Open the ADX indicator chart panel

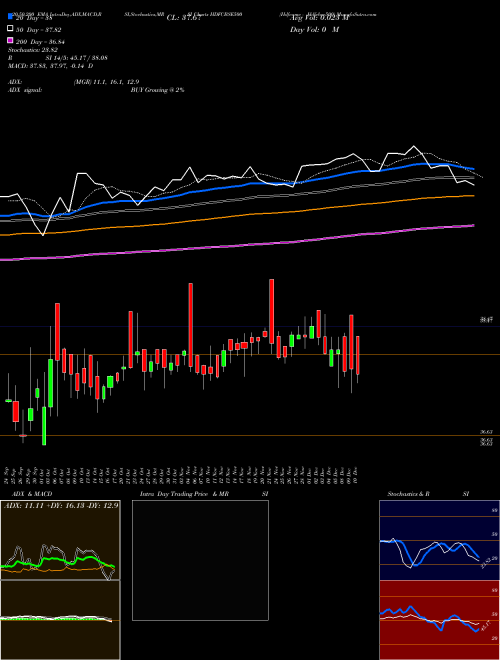60,540
